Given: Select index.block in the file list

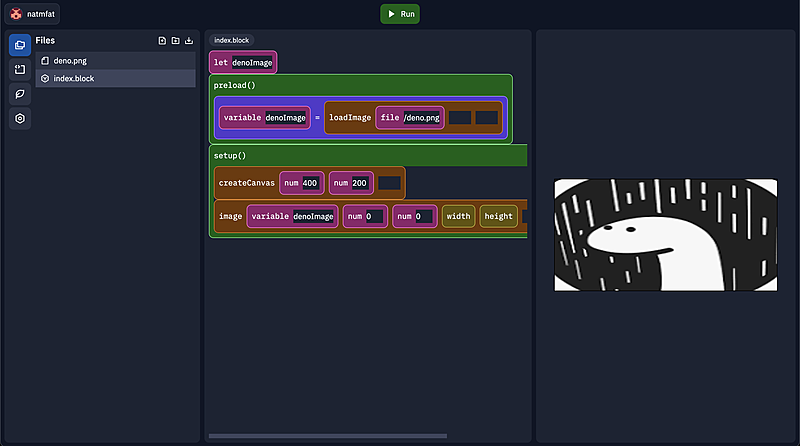Looking at the screenshot, I should (74, 79).
